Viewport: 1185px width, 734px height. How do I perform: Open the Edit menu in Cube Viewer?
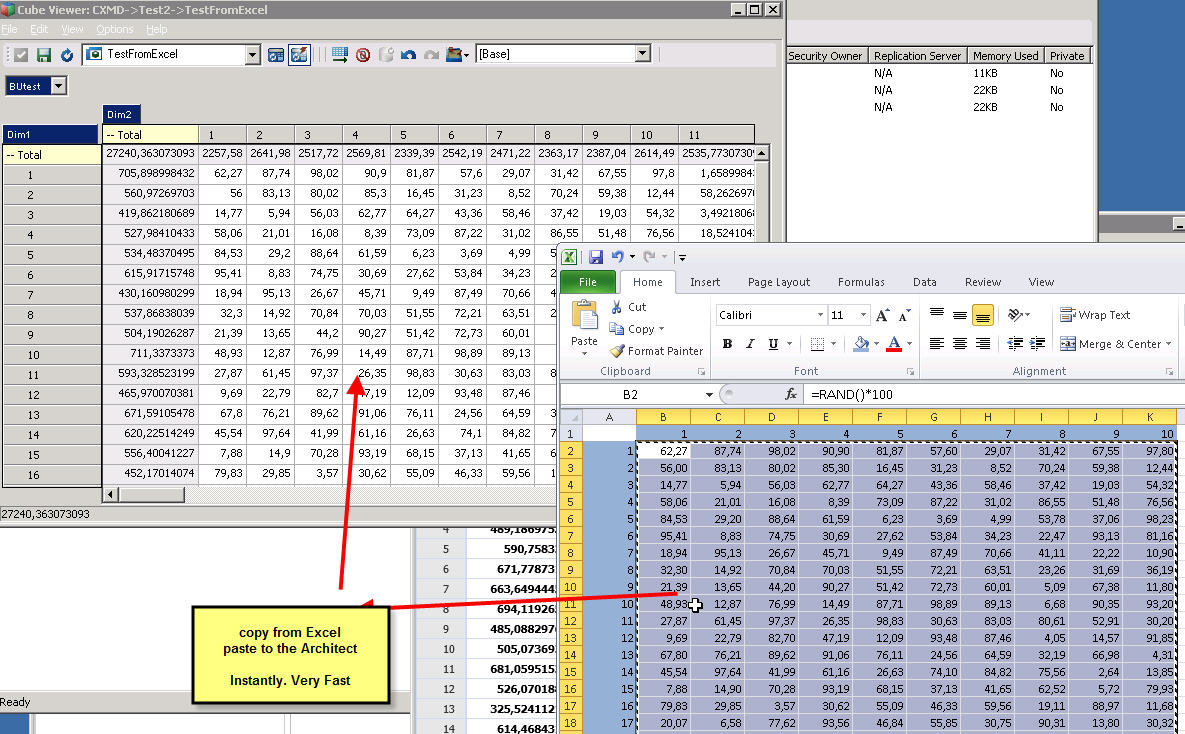(x=39, y=29)
